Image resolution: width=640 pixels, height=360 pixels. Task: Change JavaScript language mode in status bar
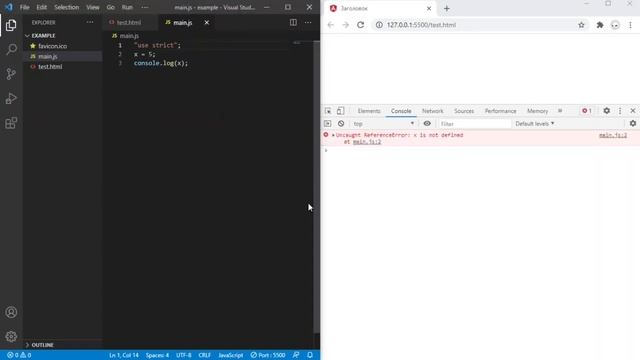231,355
